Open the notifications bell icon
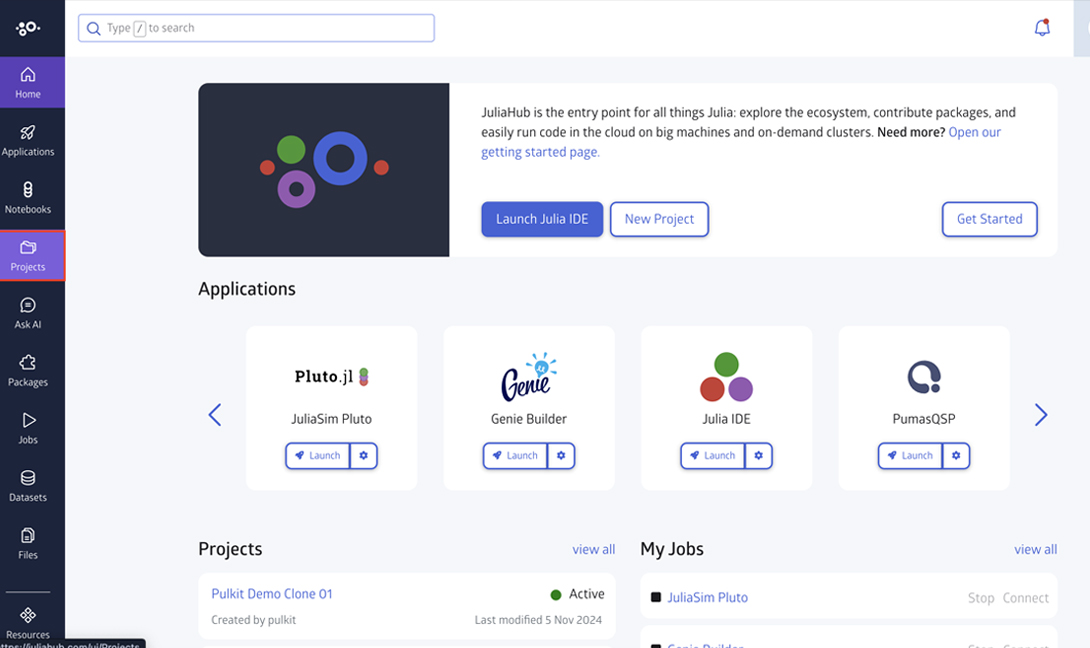Screen dimensions: 1090x648 (x=1042, y=28)
